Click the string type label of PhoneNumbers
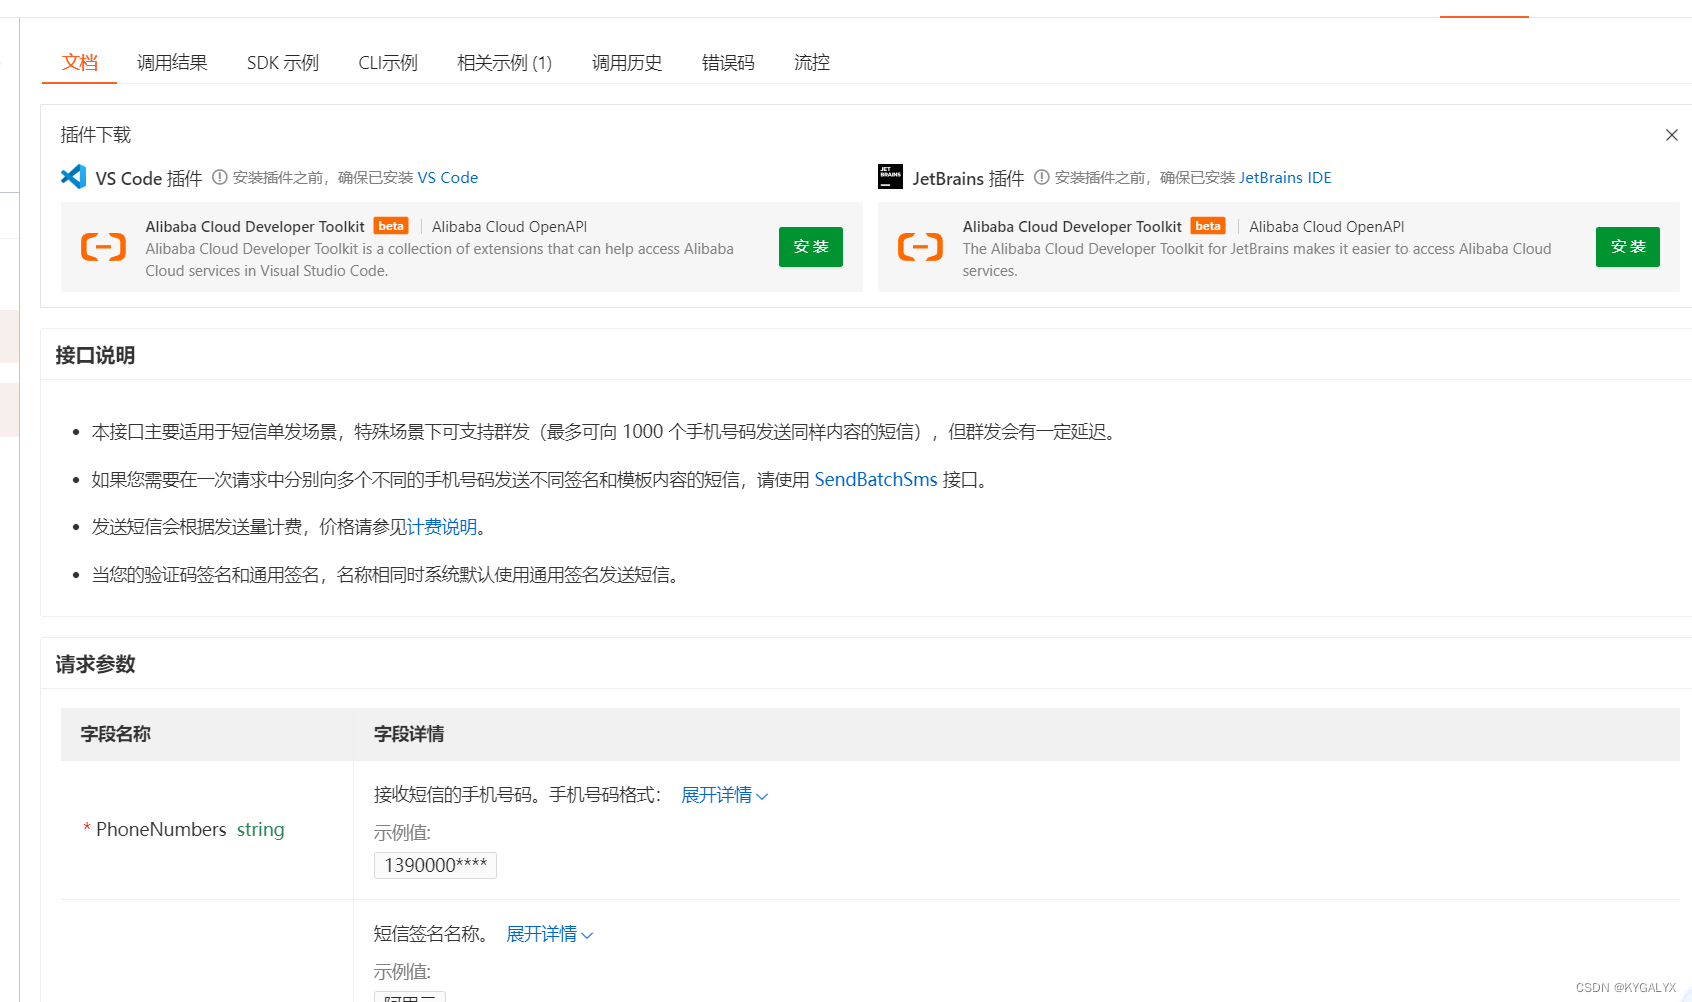Viewport: 1692px width, 1002px height. point(261,829)
